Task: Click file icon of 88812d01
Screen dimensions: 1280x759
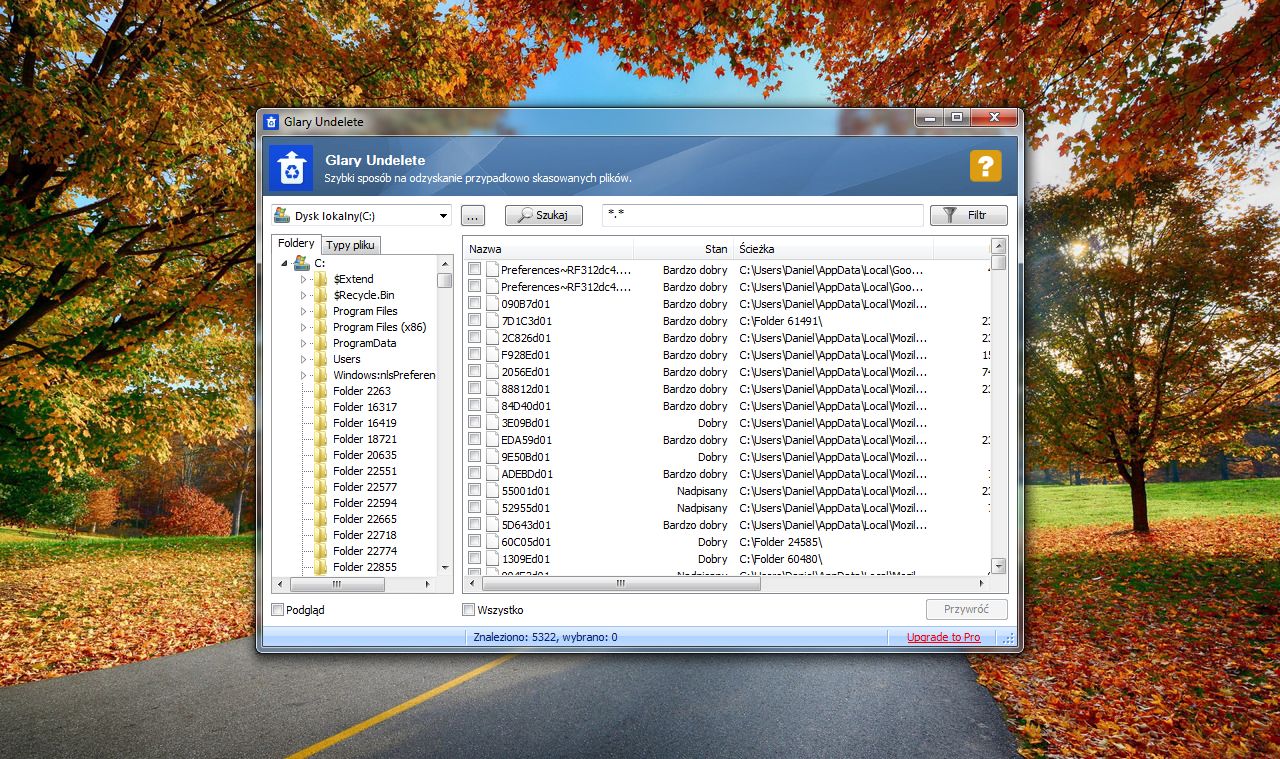Action: click(x=491, y=389)
